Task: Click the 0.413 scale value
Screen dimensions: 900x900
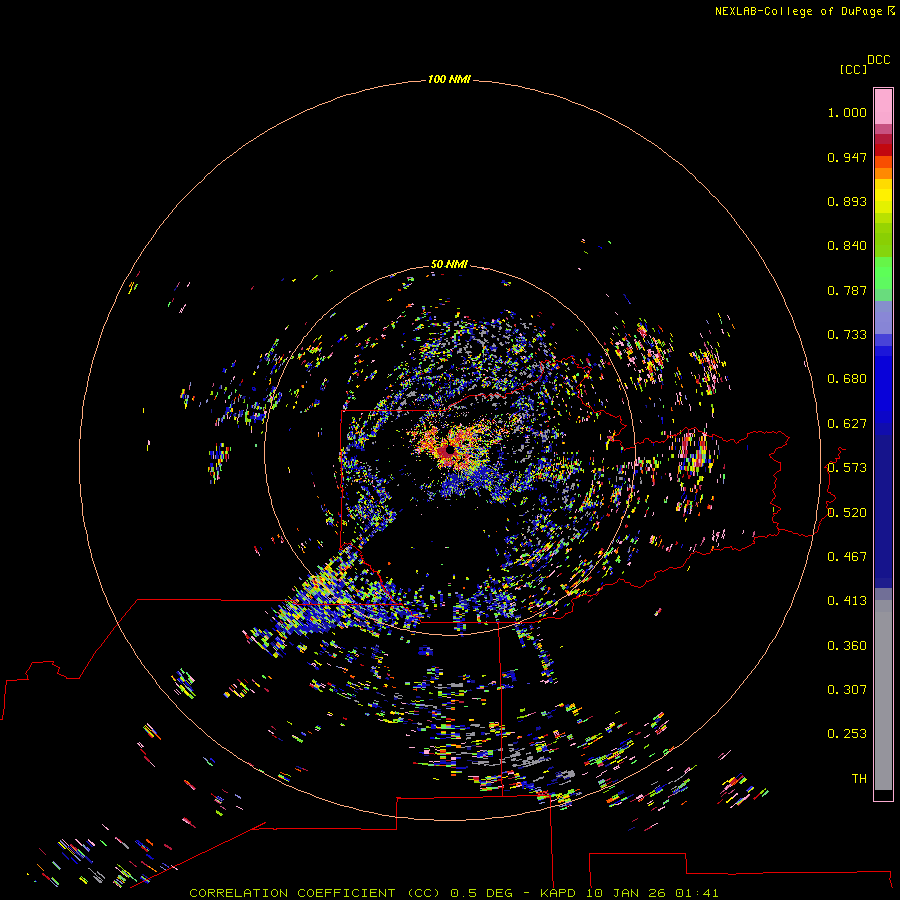Action: [847, 601]
